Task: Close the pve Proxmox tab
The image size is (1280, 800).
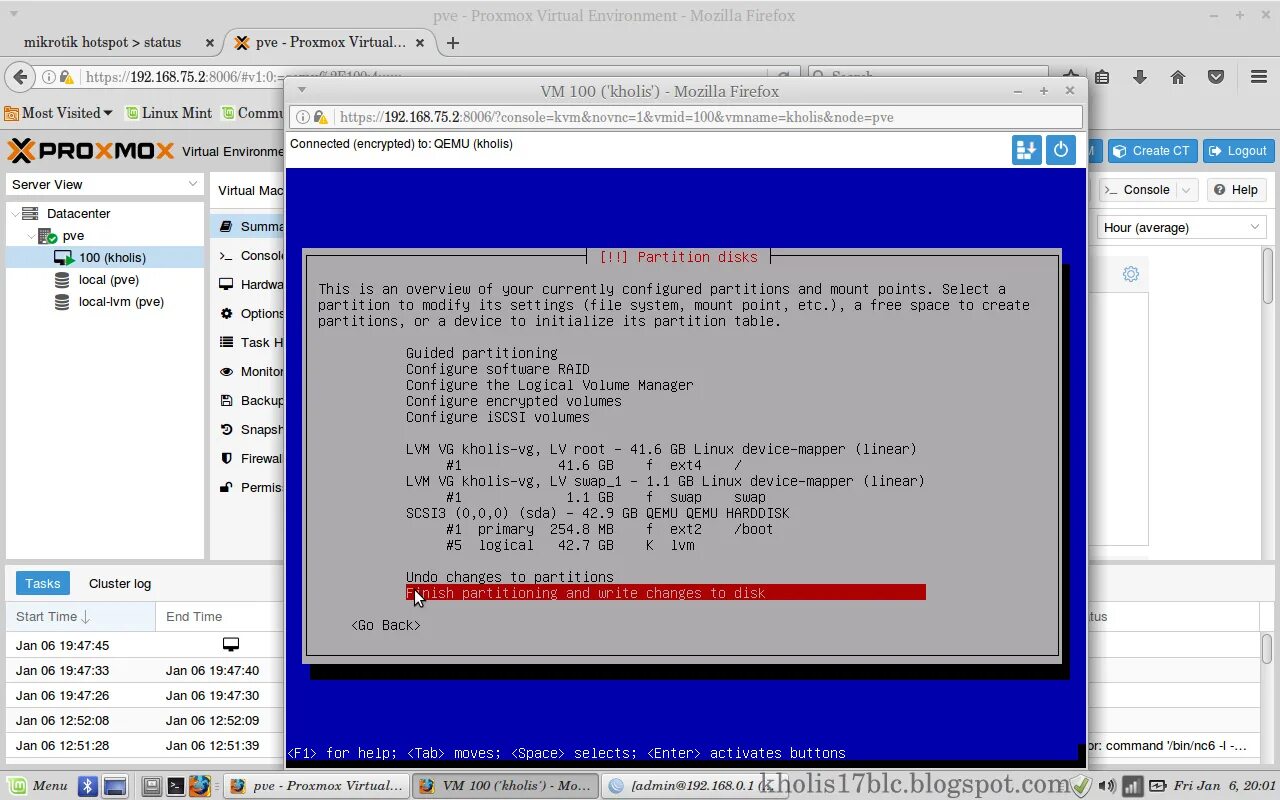Action: [420, 43]
